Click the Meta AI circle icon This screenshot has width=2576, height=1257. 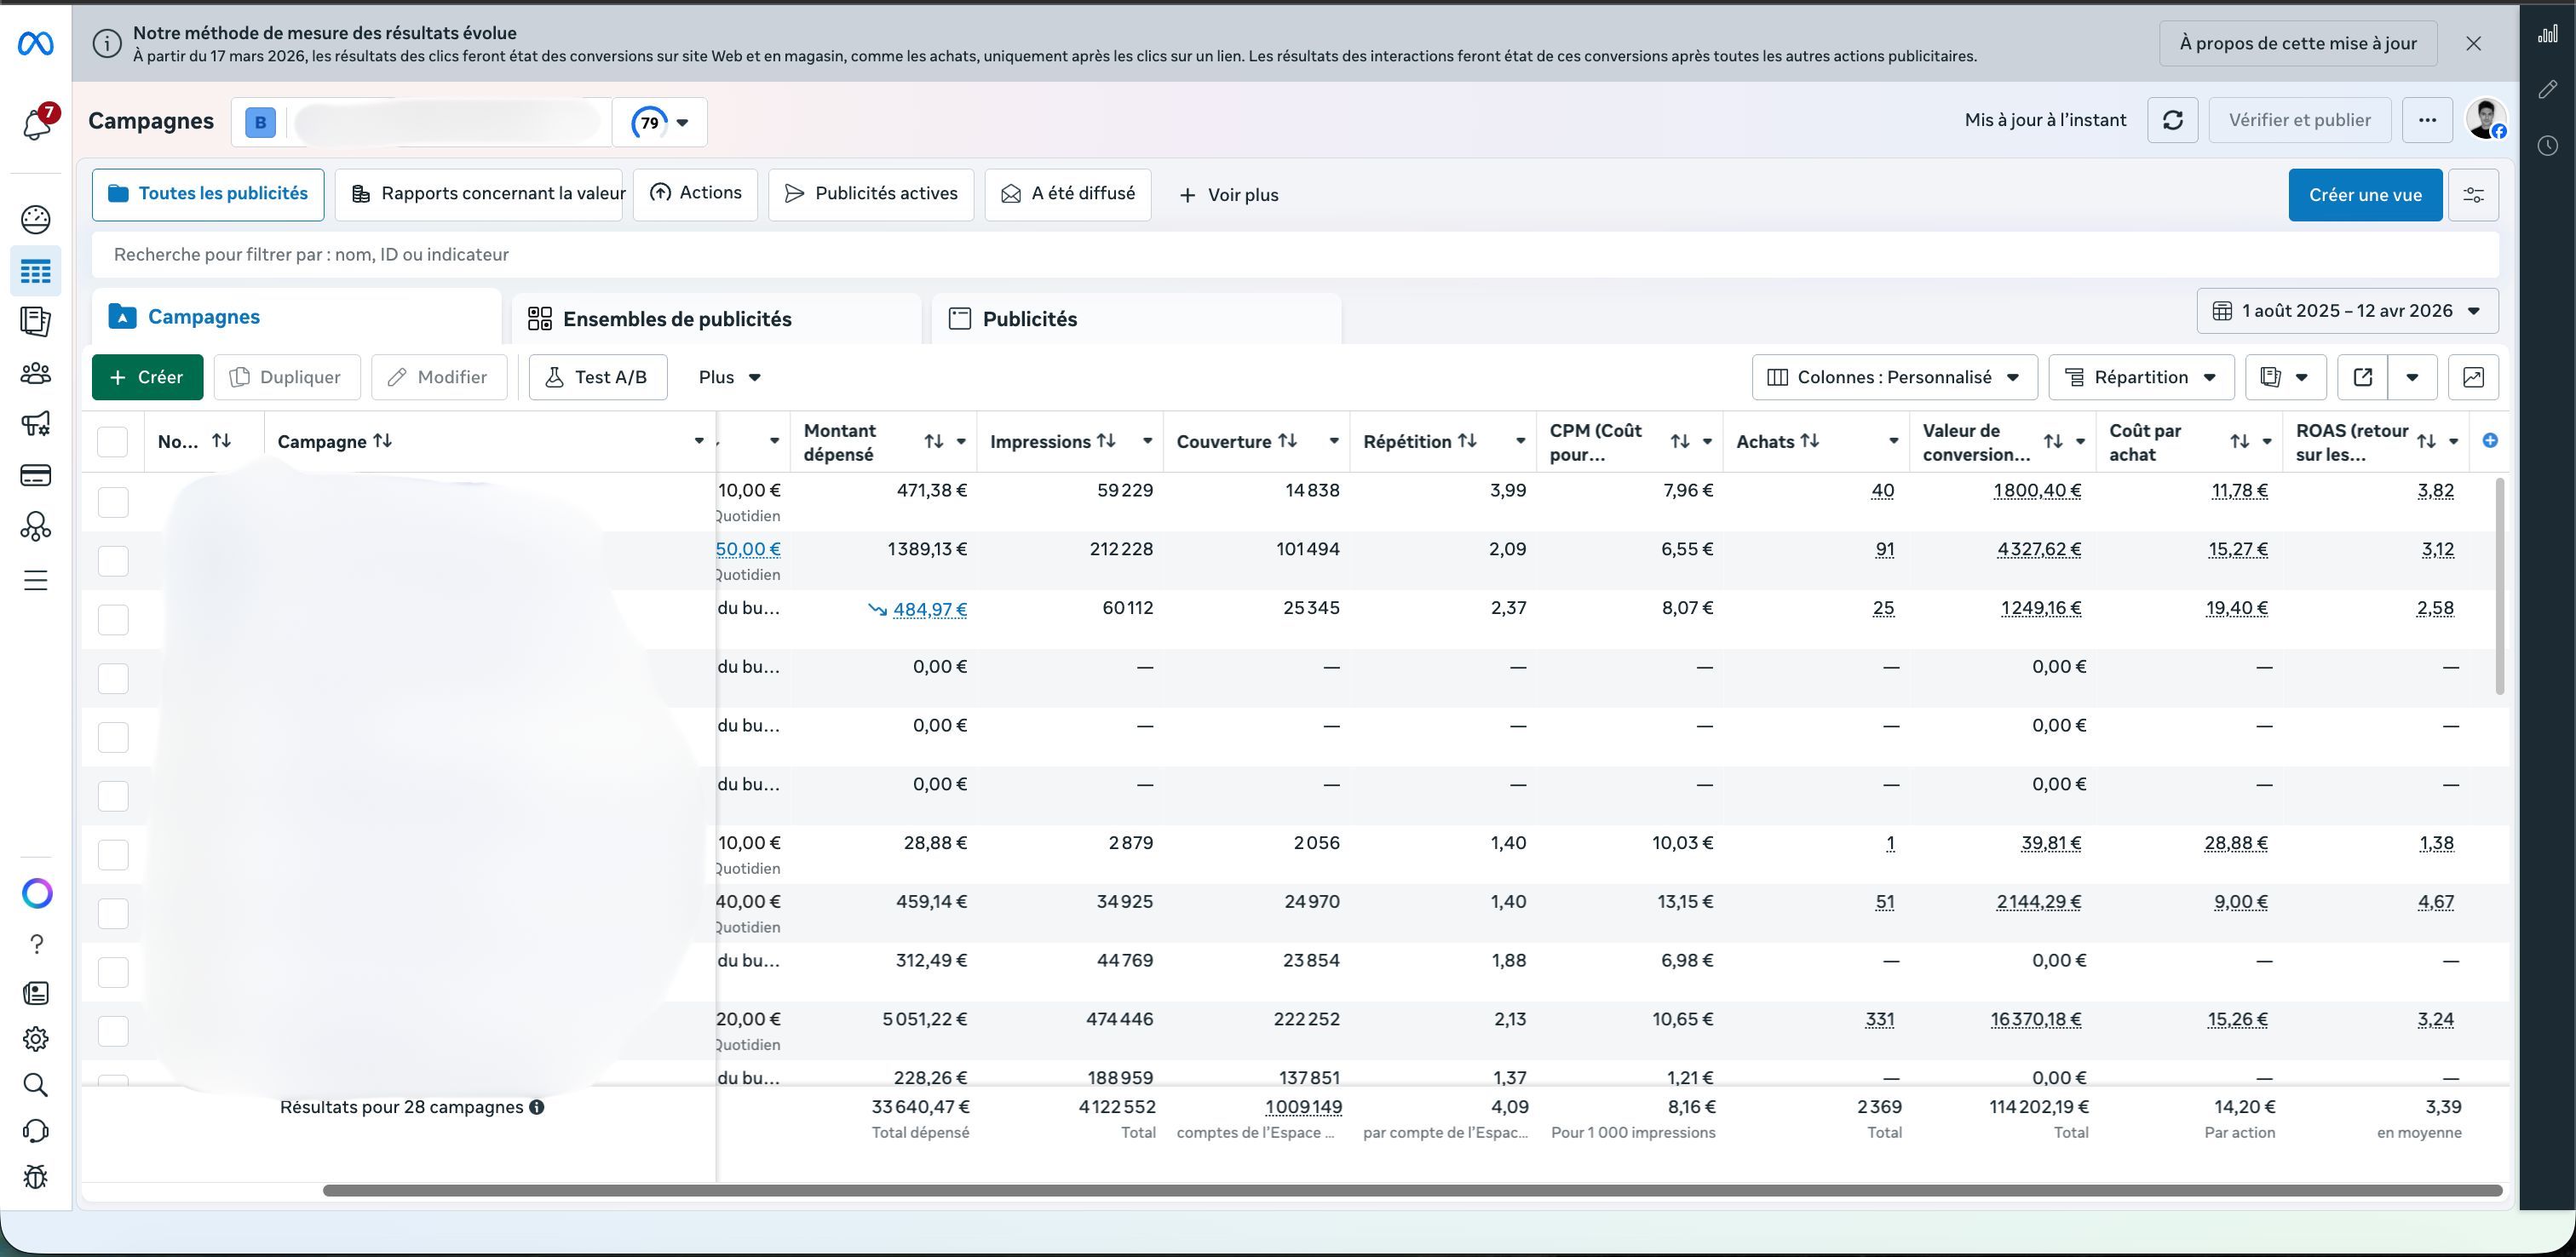point(37,893)
